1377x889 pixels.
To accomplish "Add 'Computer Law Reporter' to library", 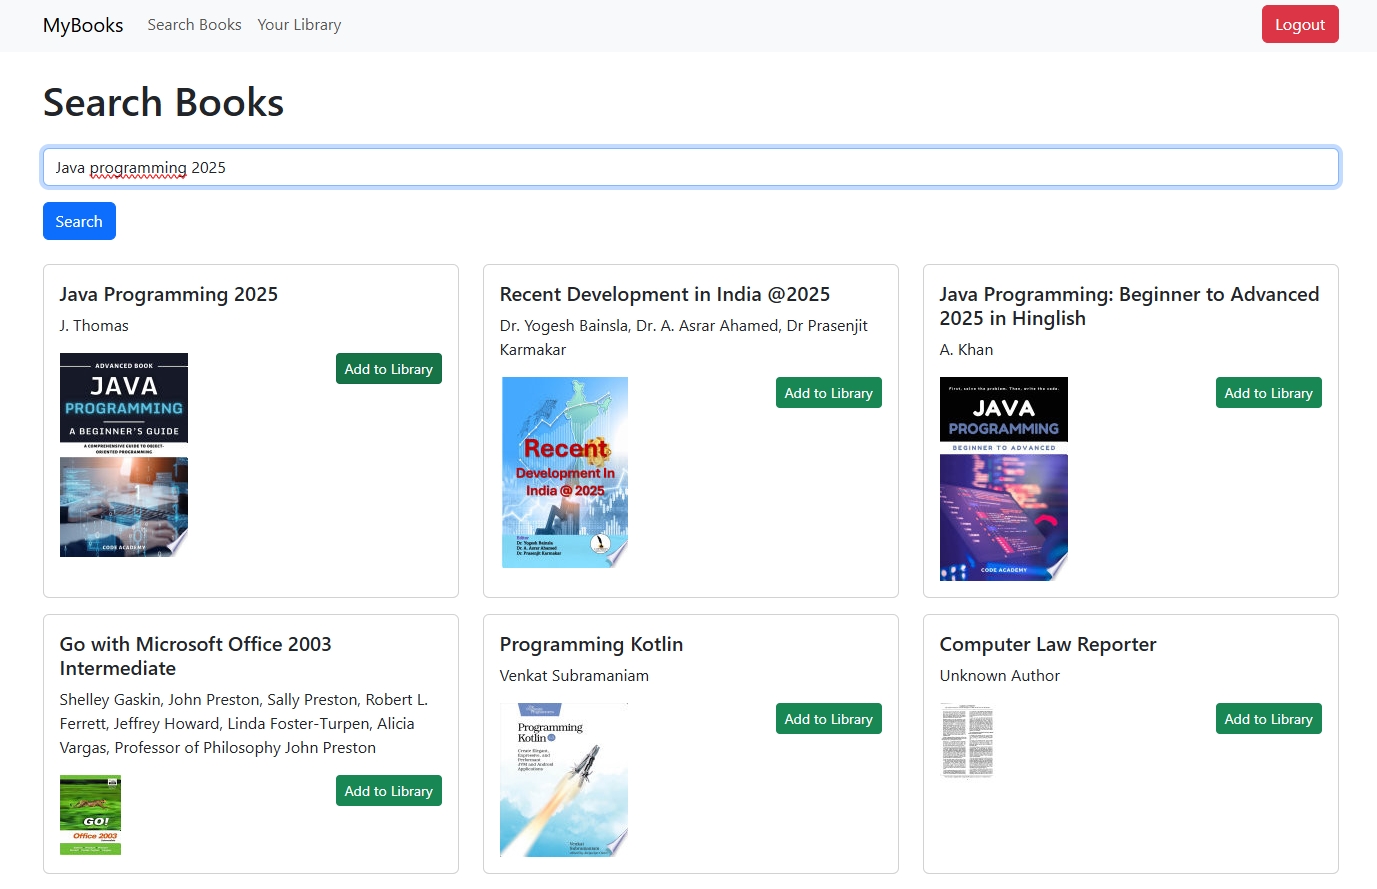I will (1268, 718).
